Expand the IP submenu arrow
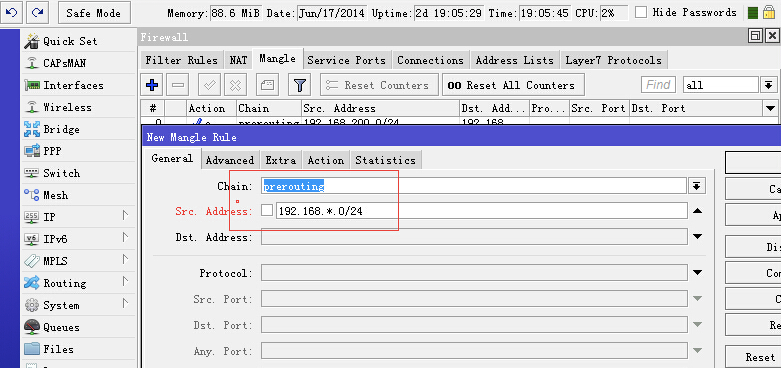 (125, 216)
